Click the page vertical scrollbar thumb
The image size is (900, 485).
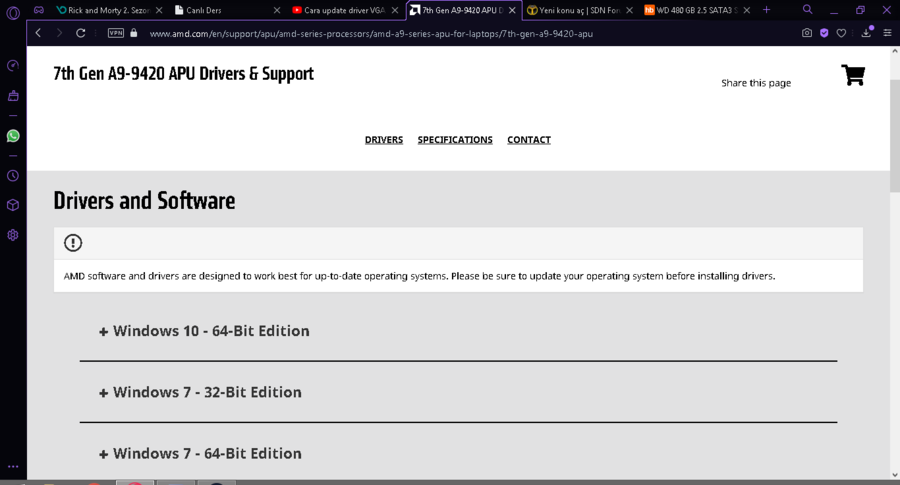coord(894,135)
